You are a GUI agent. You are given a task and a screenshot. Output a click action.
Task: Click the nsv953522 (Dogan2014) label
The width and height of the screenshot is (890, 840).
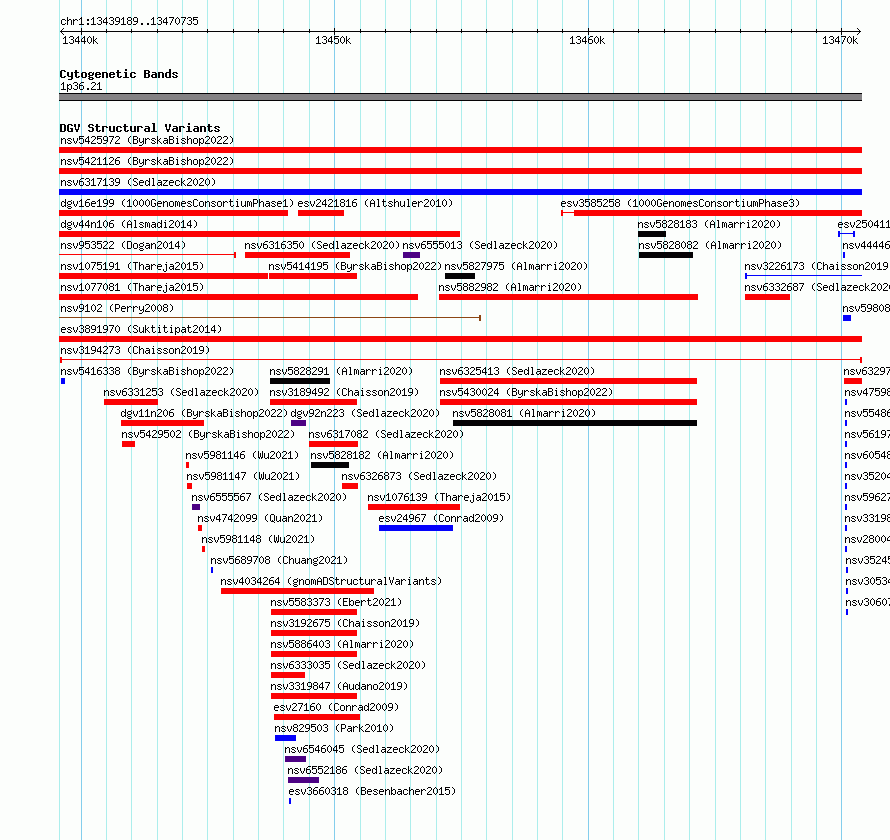pos(123,245)
